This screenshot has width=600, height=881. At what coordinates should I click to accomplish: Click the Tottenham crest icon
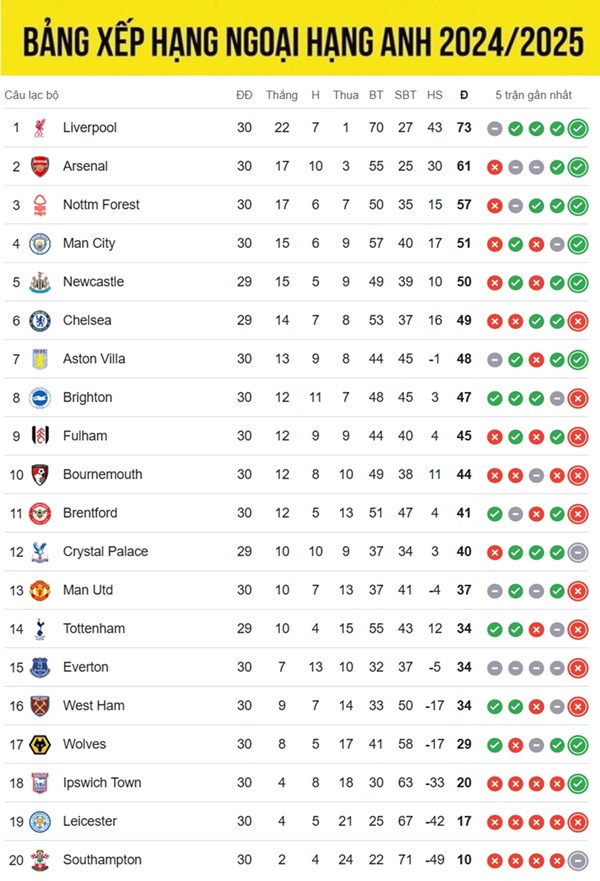tap(40, 629)
